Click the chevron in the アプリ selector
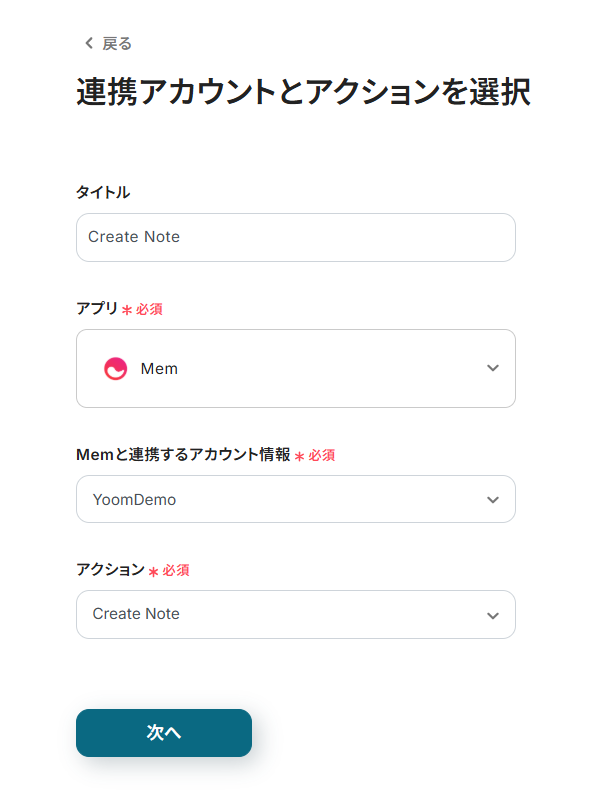 492,368
